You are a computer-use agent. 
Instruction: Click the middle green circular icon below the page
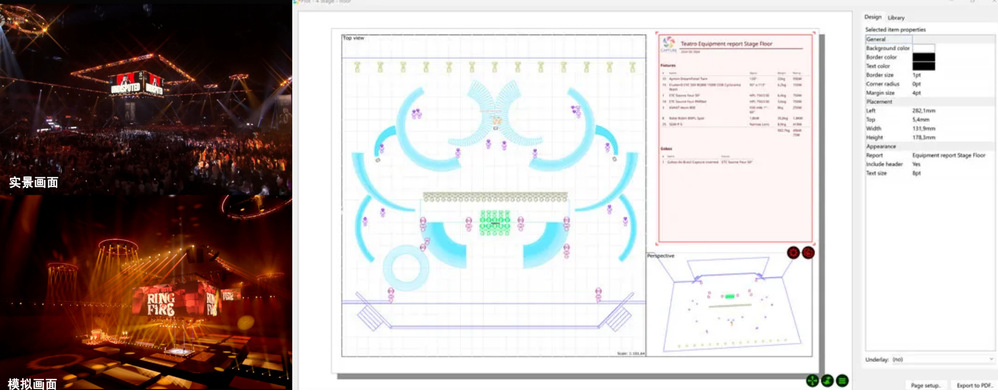coord(827,380)
